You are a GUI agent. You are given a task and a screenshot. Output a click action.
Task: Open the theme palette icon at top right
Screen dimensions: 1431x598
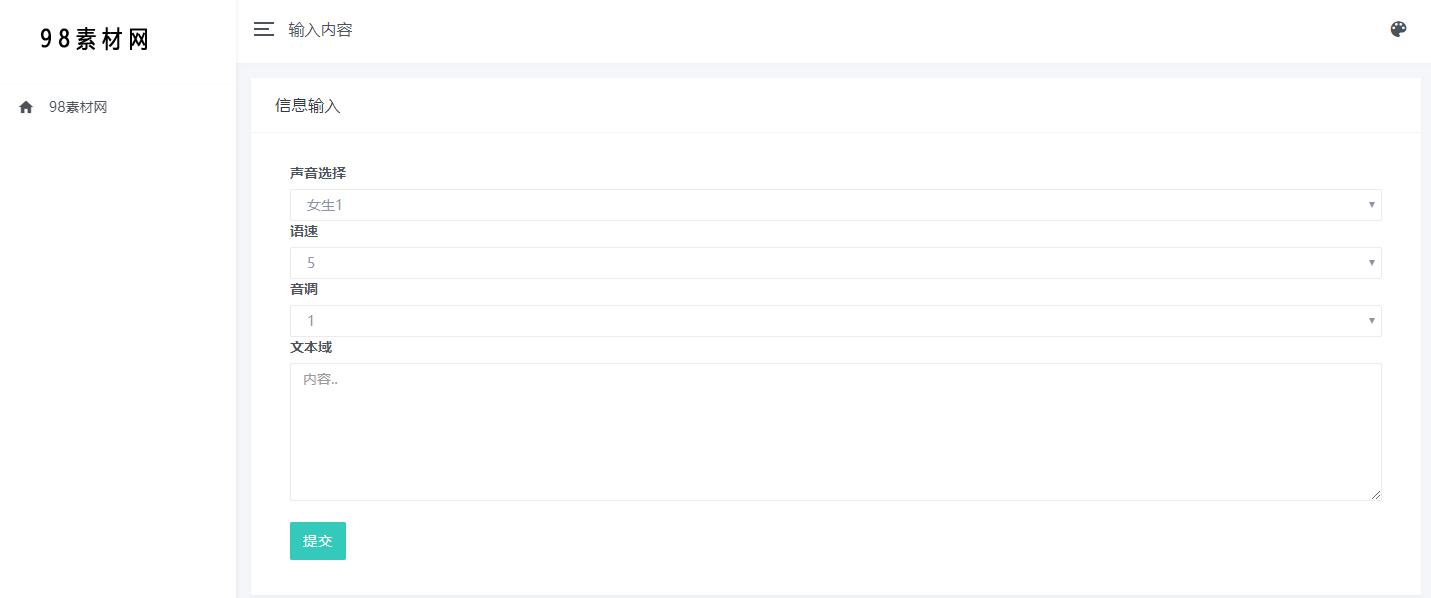[1397, 29]
